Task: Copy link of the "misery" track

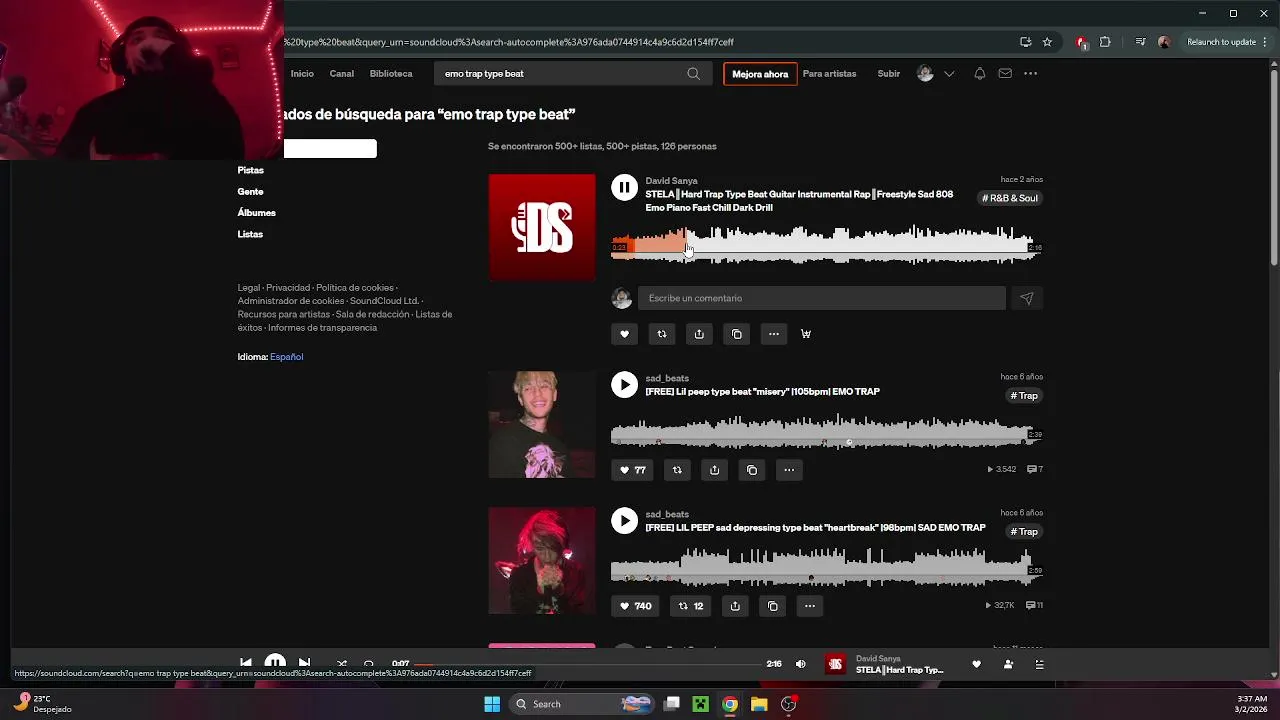Action: [x=752, y=470]
